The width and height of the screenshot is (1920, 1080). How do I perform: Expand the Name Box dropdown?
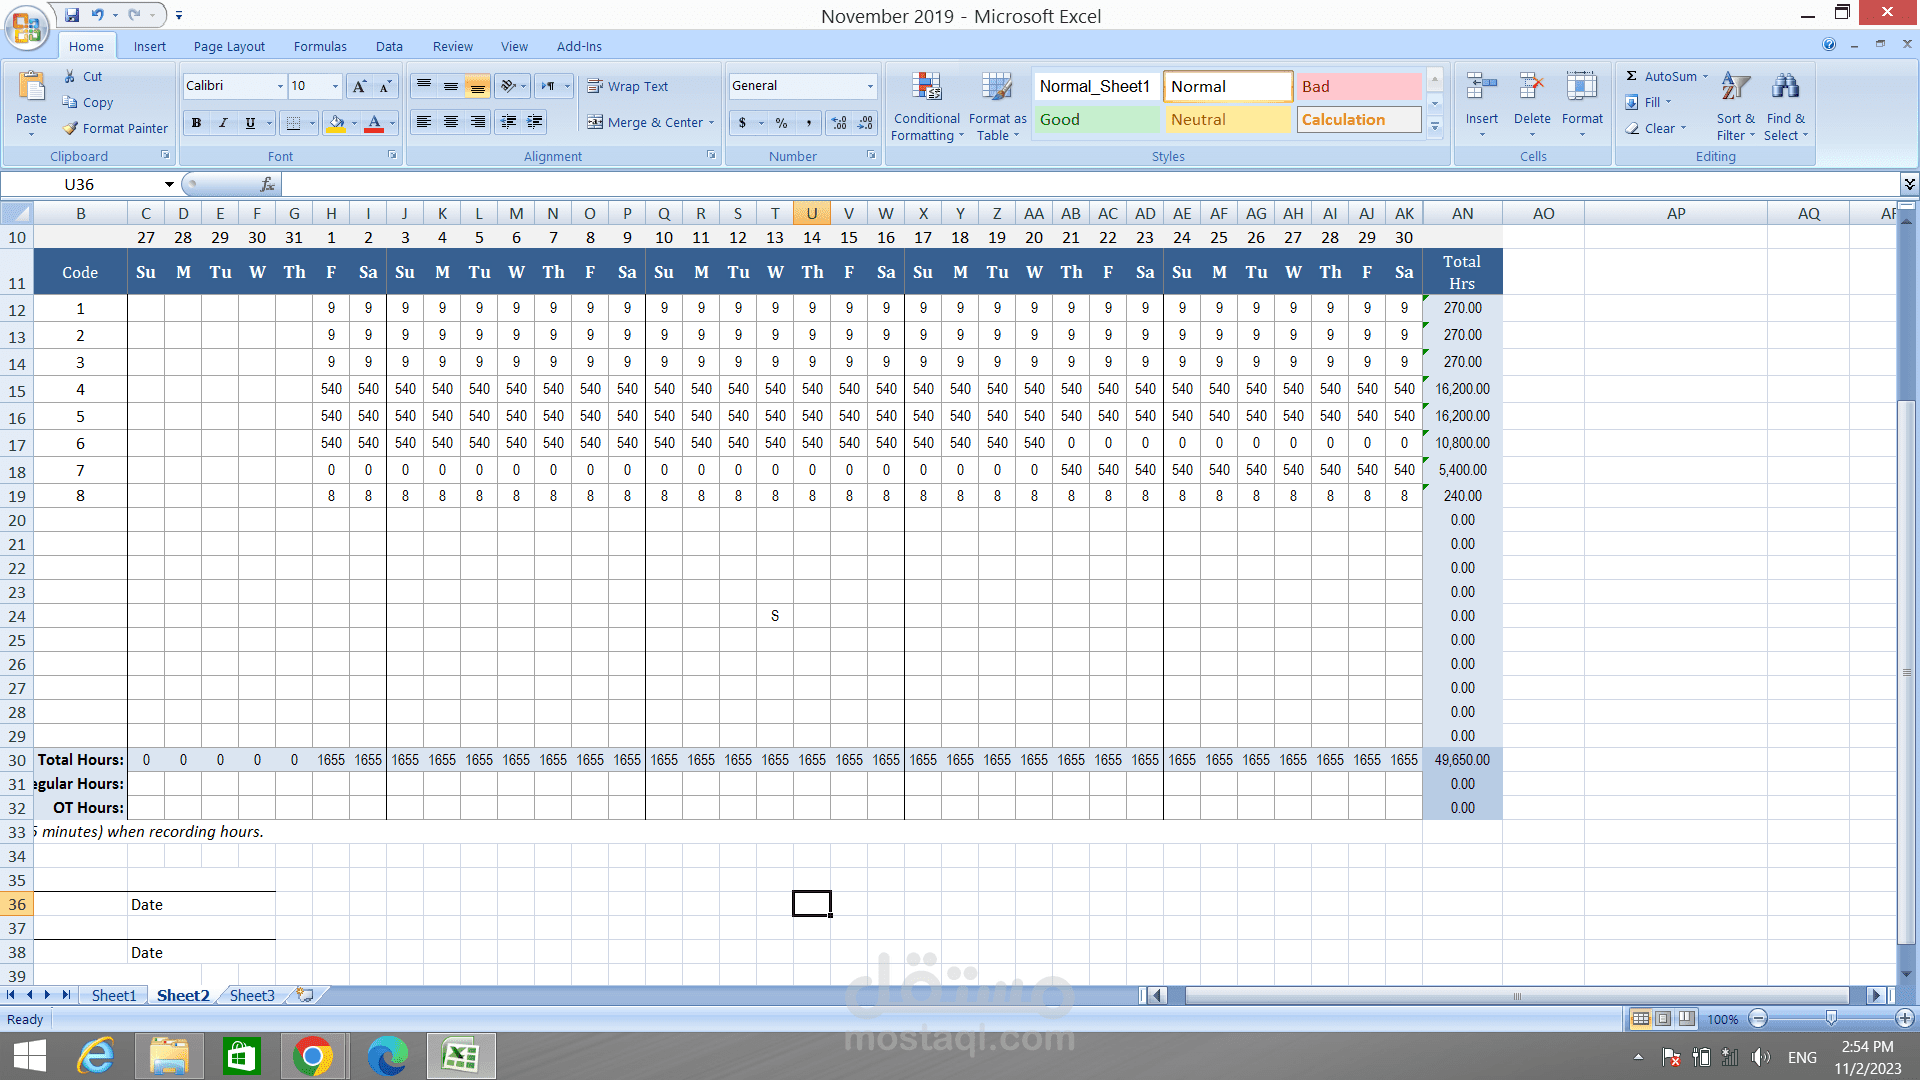[x=169, y=184]
